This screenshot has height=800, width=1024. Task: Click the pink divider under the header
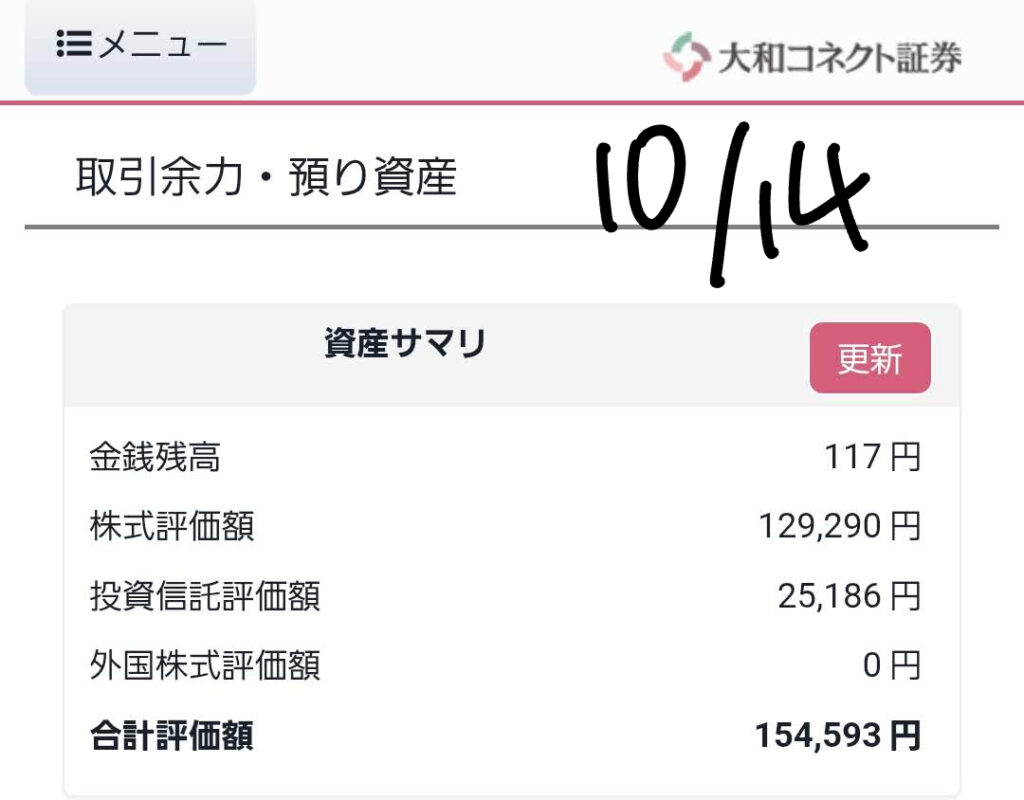click(x=512, y=102)
